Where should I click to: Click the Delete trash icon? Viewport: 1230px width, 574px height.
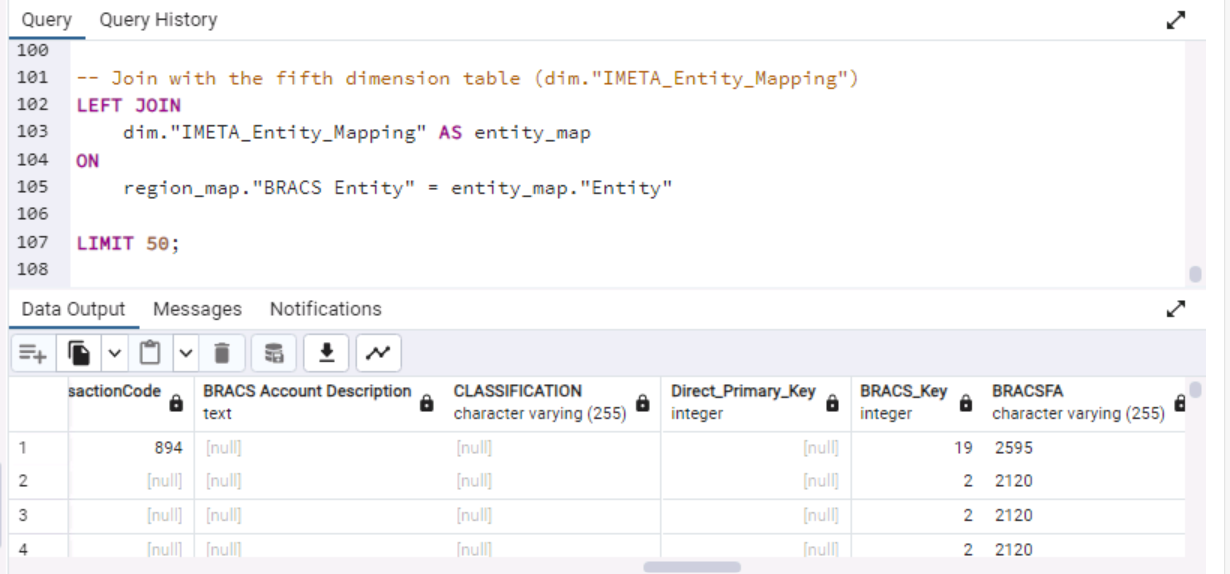(x=222, y=352)
